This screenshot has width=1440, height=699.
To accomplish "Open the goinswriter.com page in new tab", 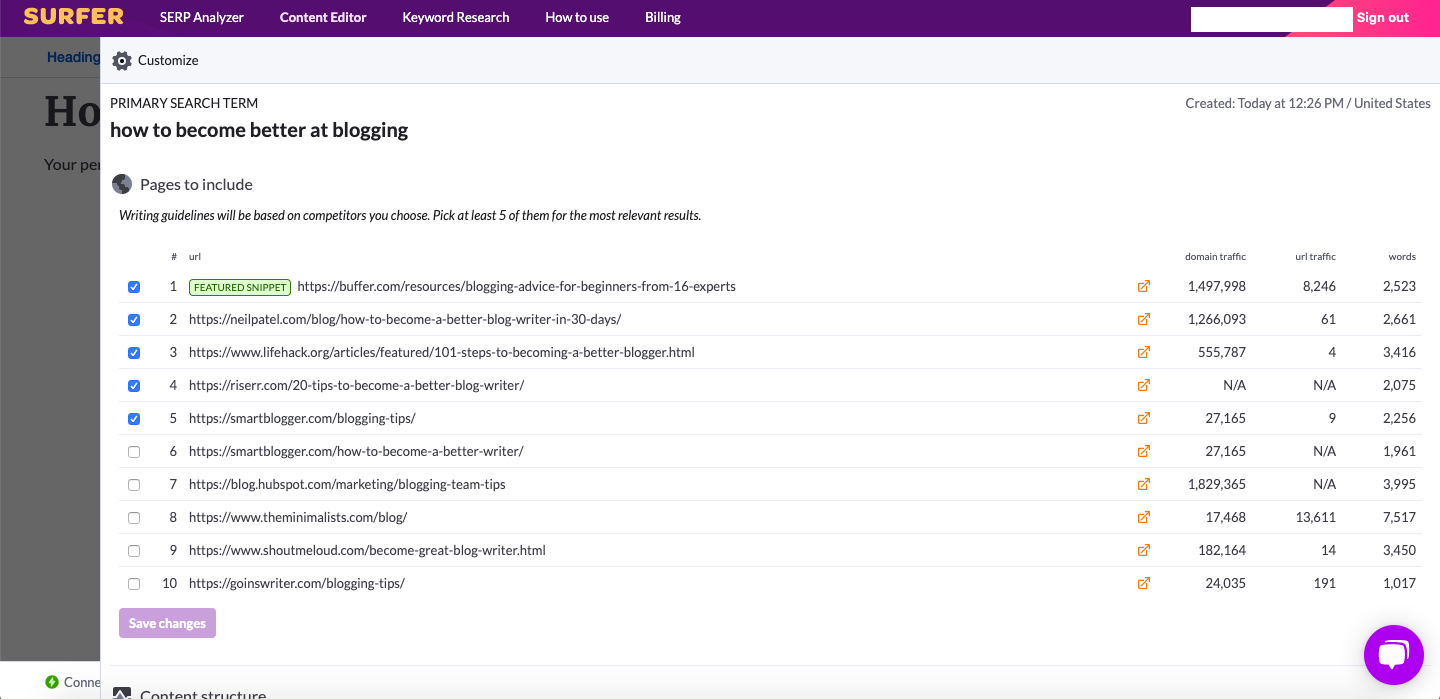I will (1143, 583).
